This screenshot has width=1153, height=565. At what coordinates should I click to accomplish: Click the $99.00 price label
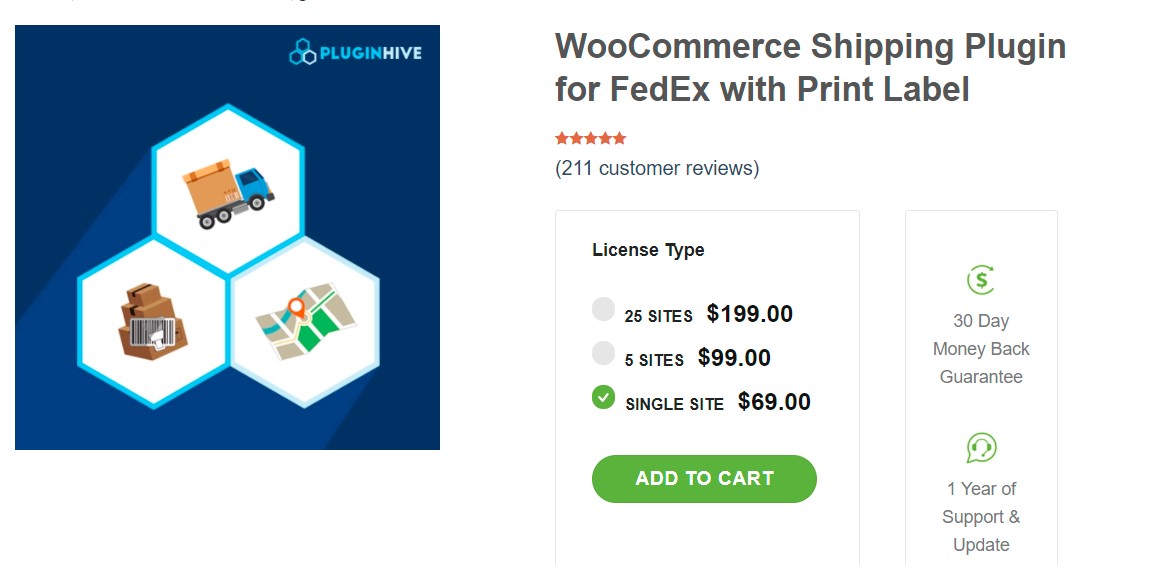(734, 358)
